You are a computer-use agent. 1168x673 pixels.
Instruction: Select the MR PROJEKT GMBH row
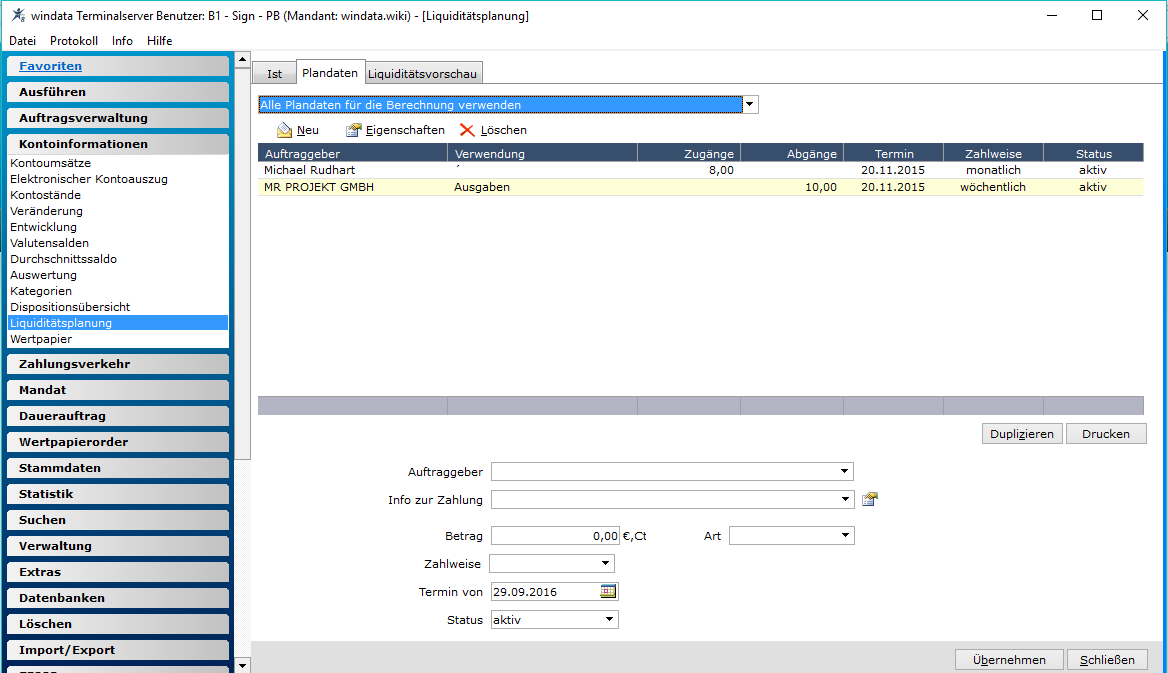(700, 187)
